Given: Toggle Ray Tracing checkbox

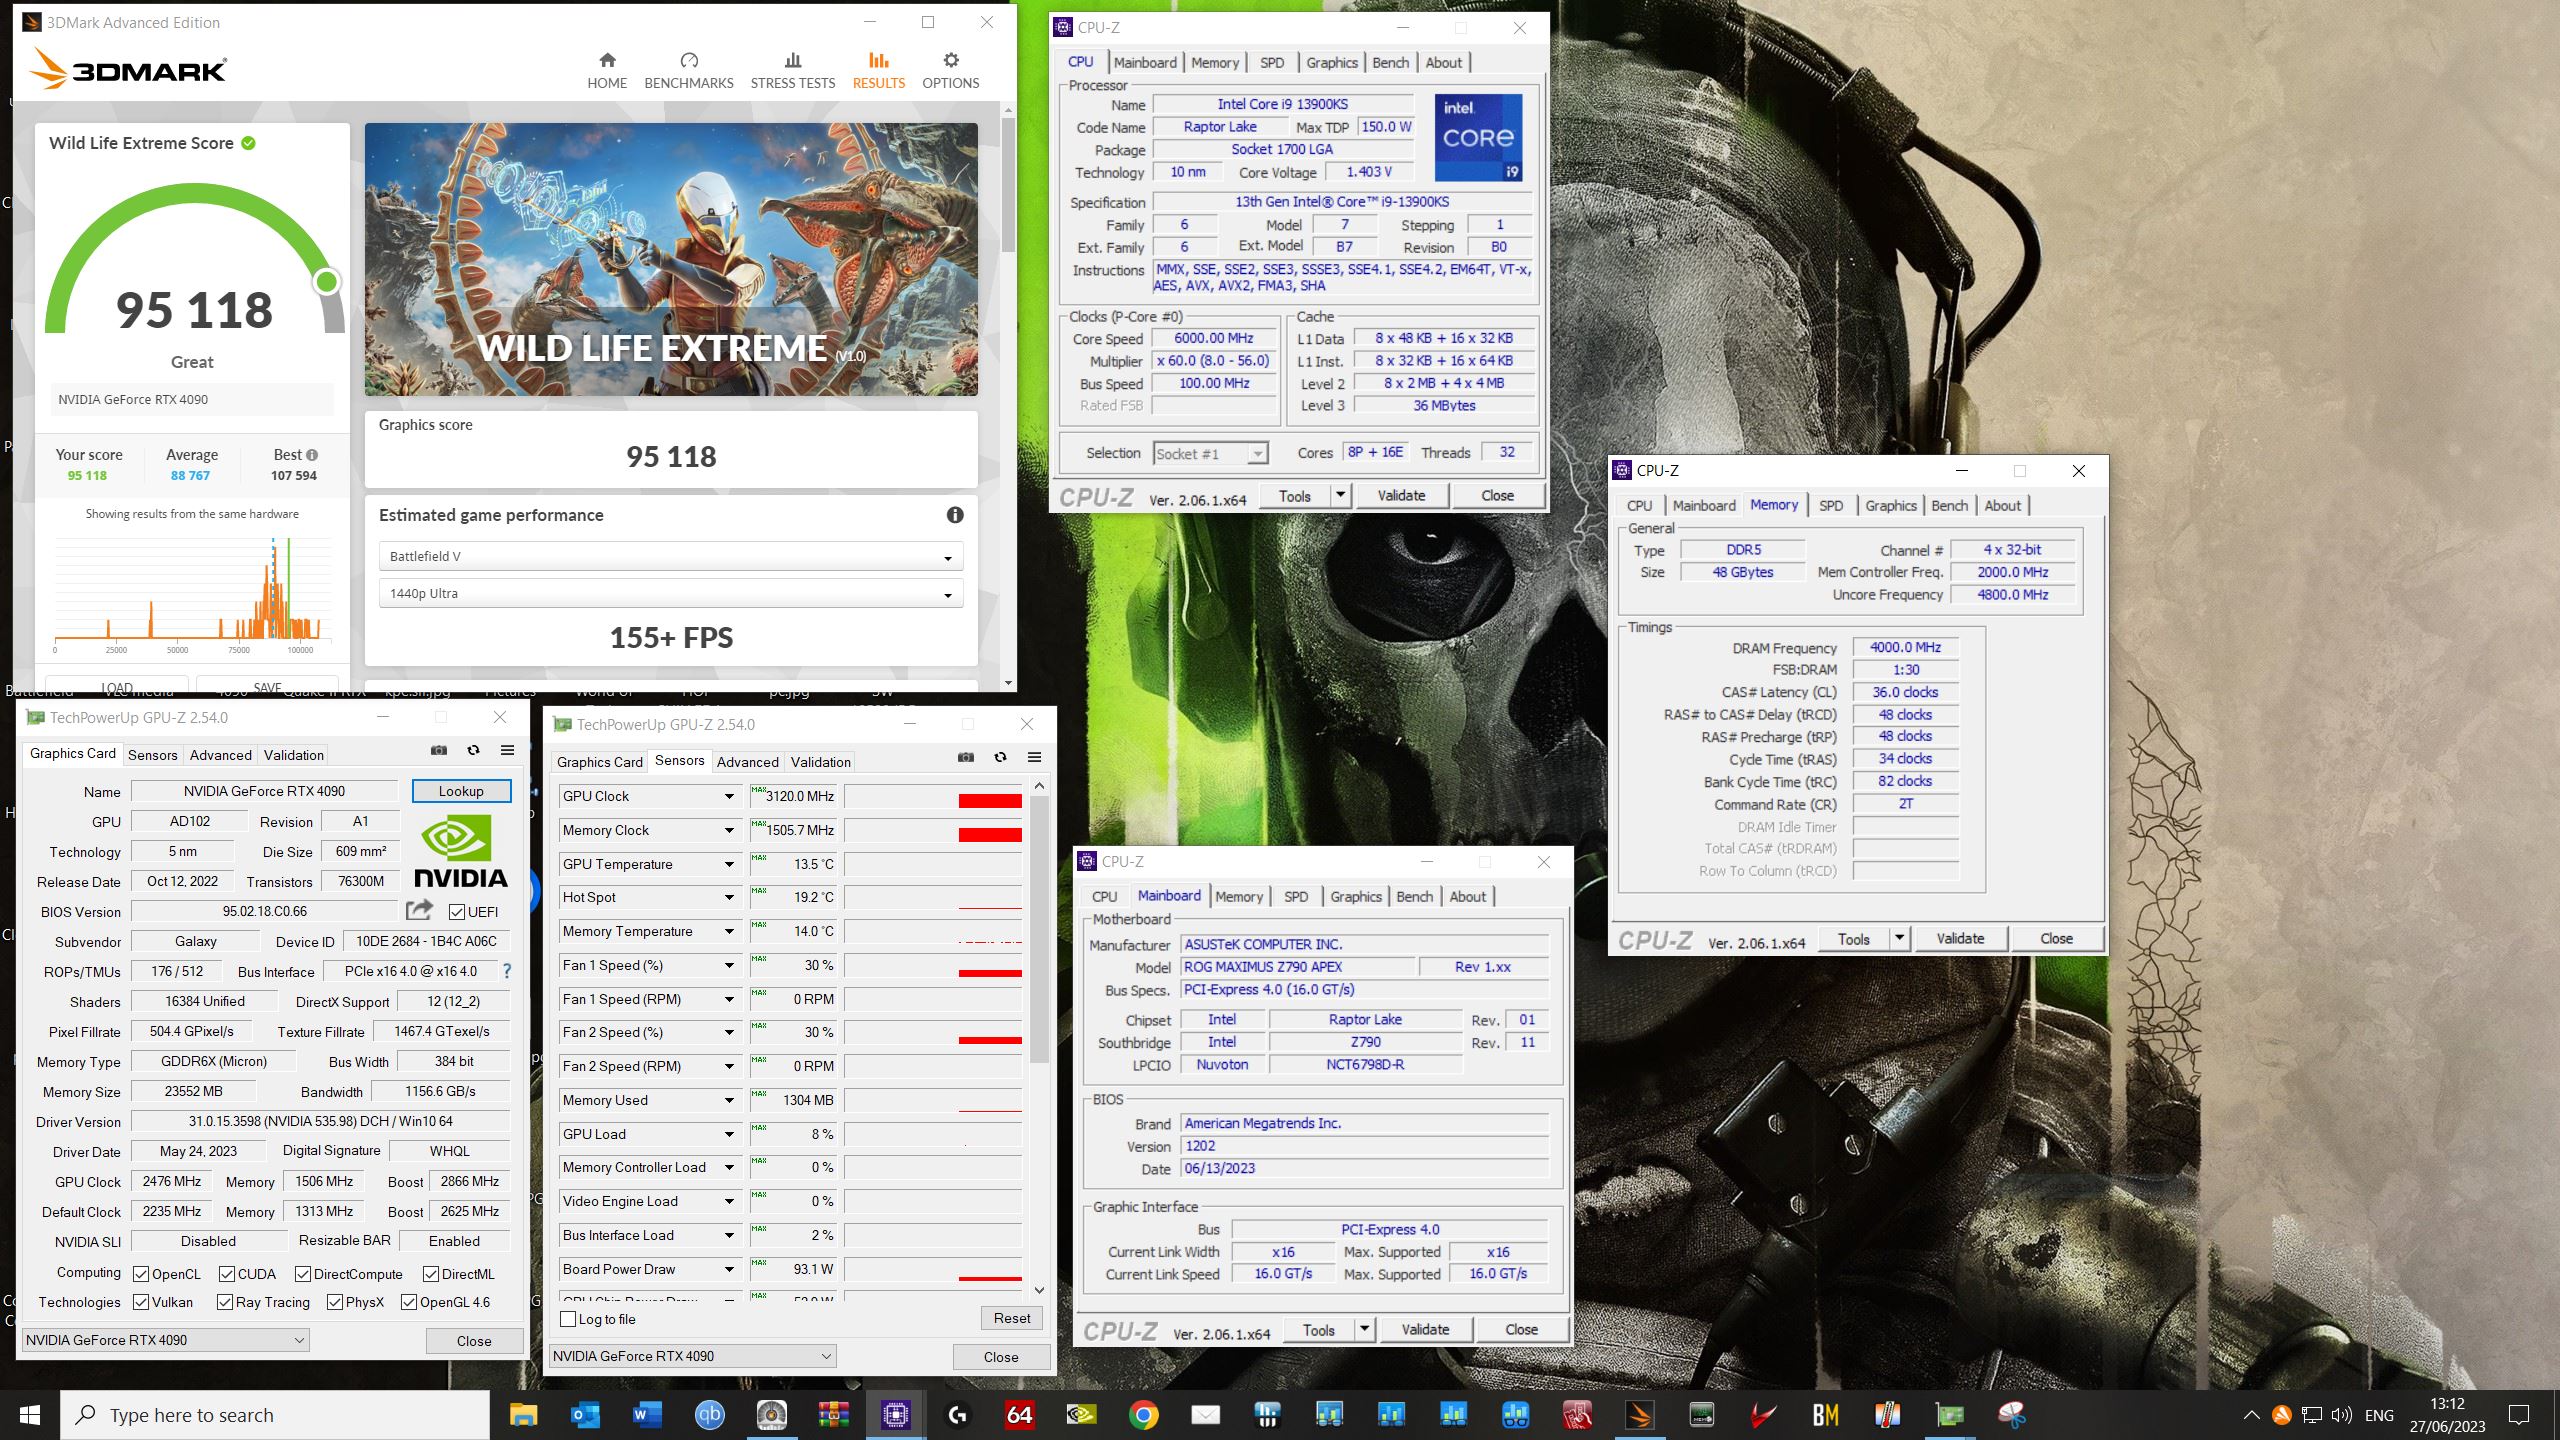Looking at the screenshot, I should 225,1302.
